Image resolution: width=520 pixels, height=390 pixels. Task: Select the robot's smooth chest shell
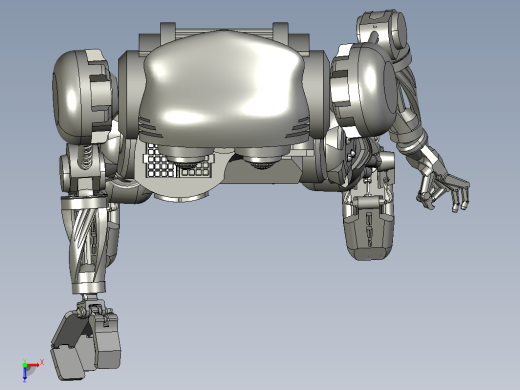click(x=224, y=88)
